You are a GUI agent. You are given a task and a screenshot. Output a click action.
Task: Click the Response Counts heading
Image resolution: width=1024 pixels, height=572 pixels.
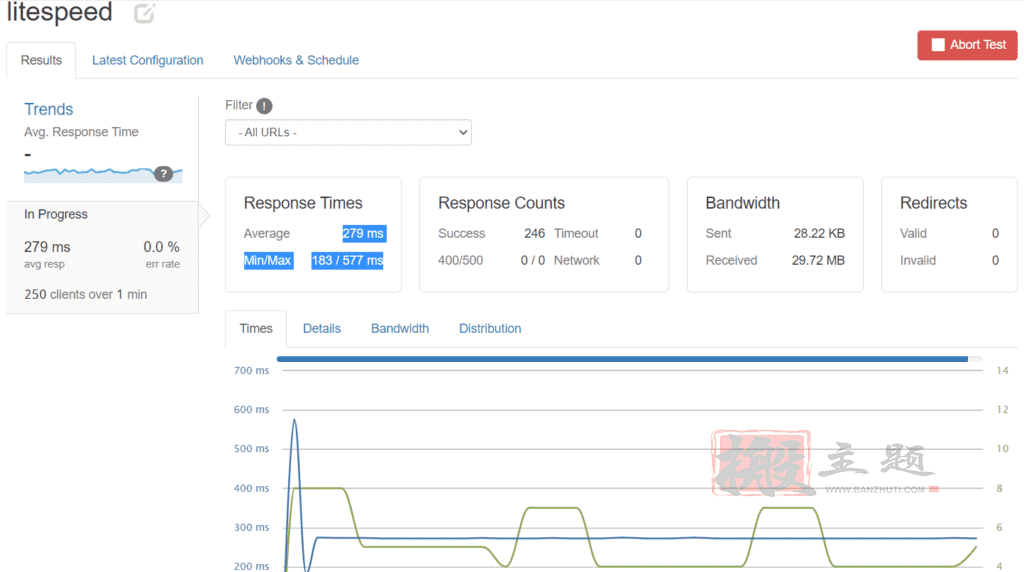point(502,203)
